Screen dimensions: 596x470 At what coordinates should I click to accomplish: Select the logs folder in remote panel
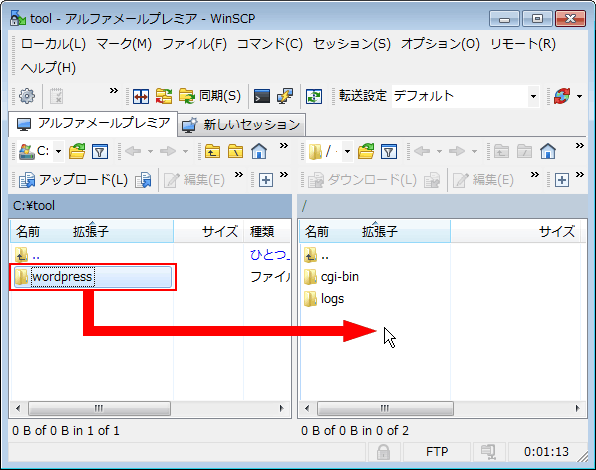324,299
